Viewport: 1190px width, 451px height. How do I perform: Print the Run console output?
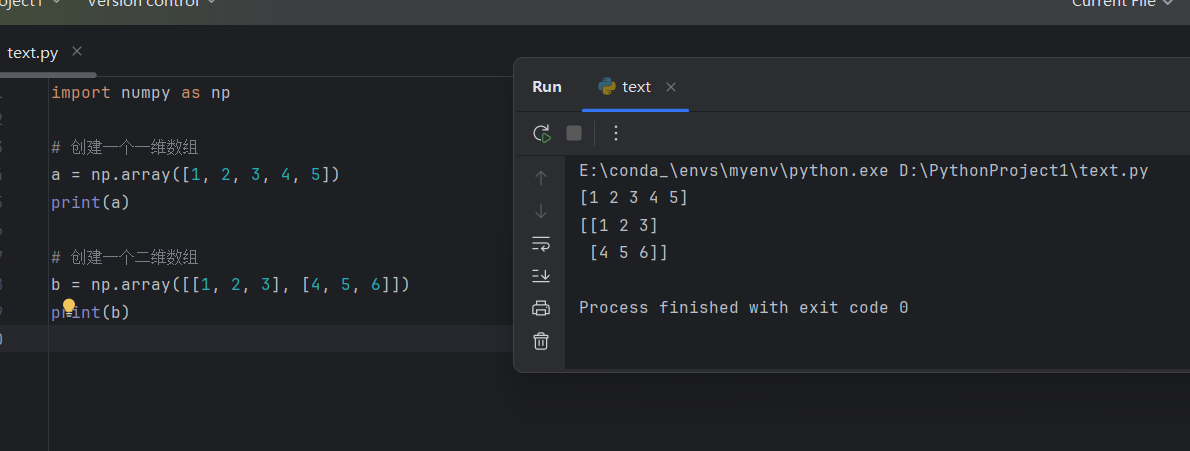pyautogui.click(x=541, y=308)
